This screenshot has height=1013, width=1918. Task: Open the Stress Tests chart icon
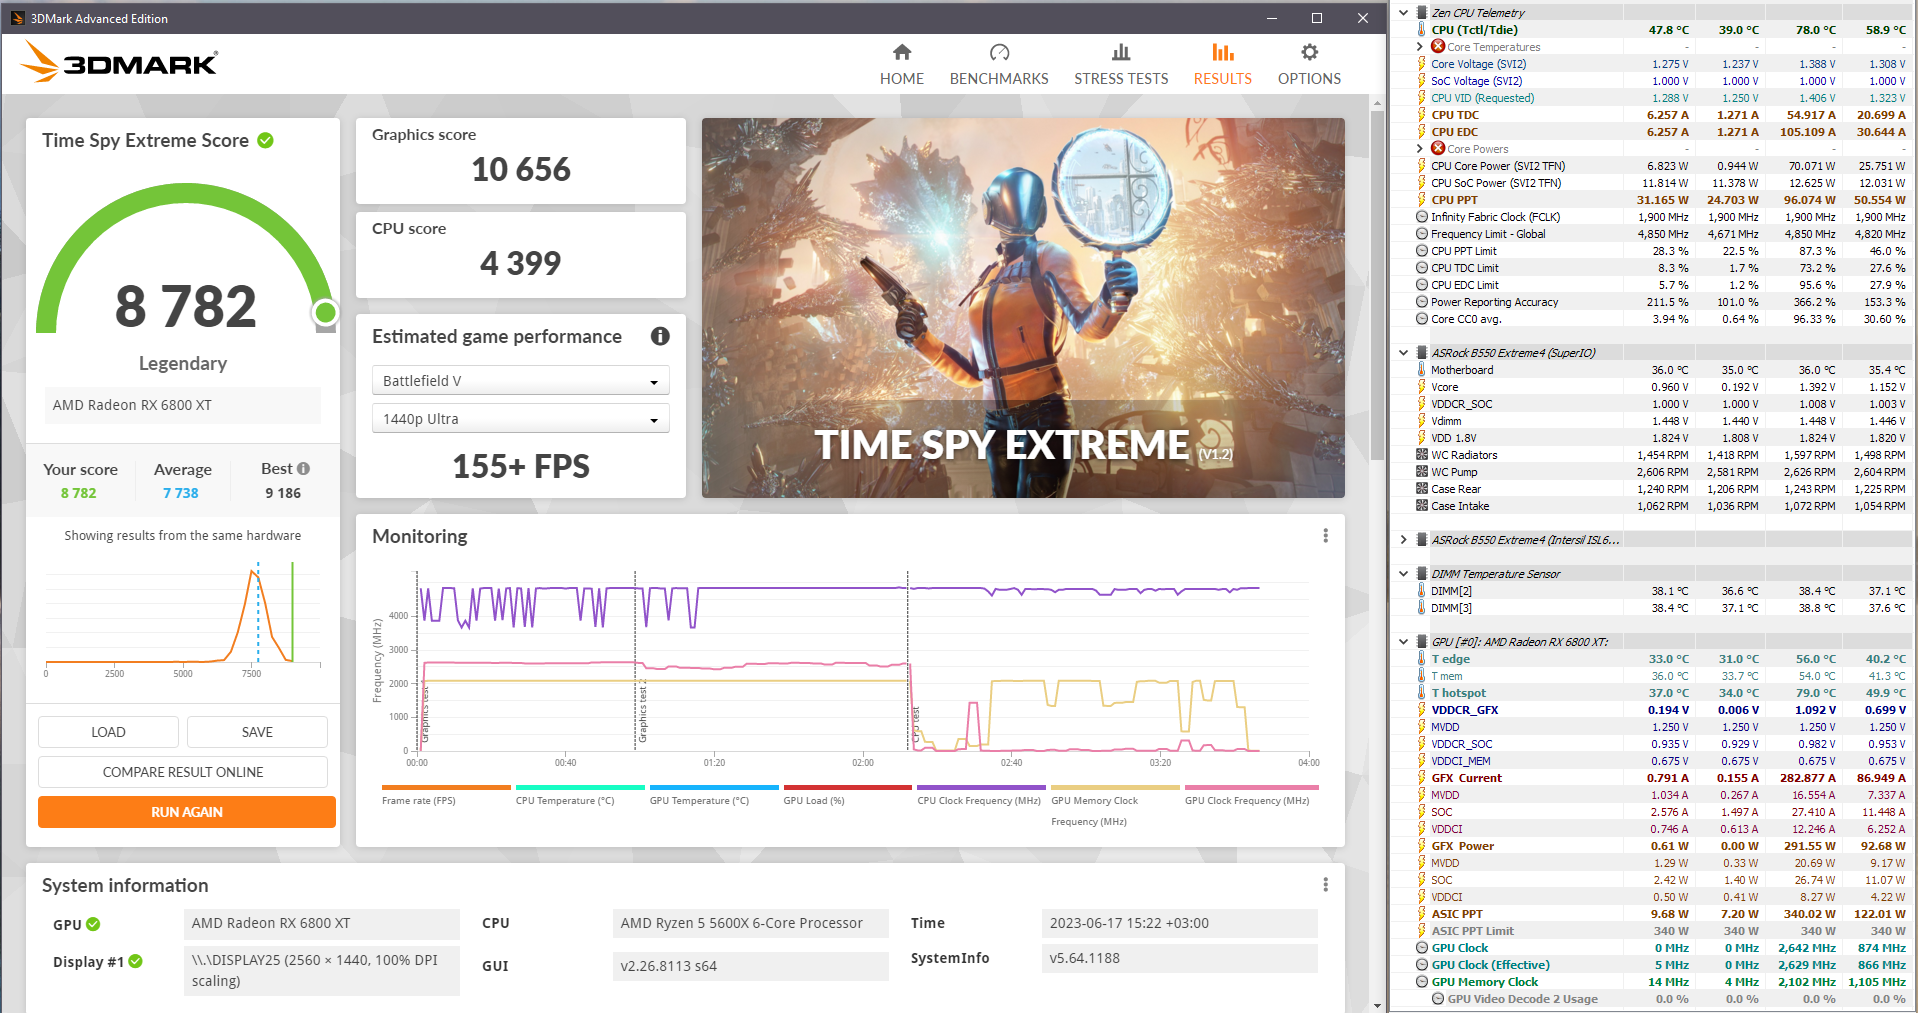1121,52
